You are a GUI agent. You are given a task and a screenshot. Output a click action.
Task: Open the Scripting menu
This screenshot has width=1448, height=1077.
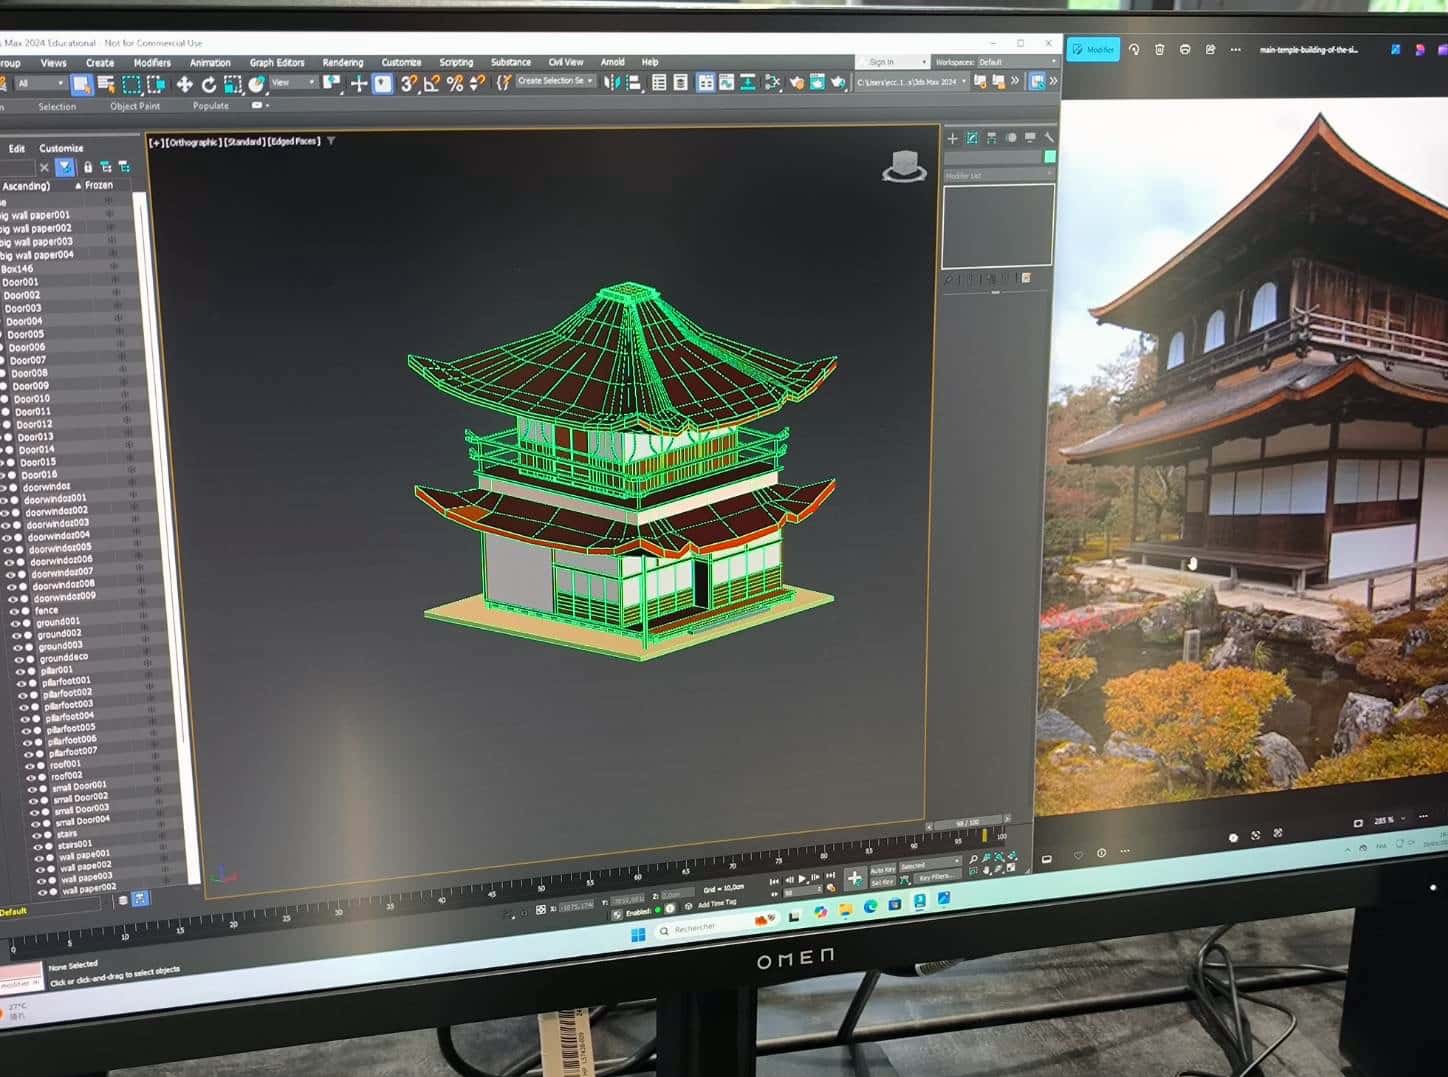pos(456,62)
